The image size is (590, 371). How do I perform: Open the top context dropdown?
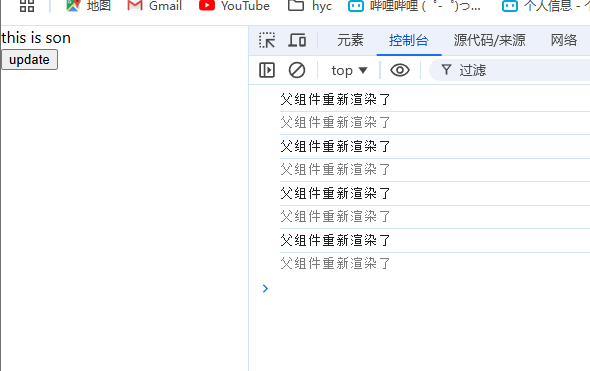click(x=349, y=70)
